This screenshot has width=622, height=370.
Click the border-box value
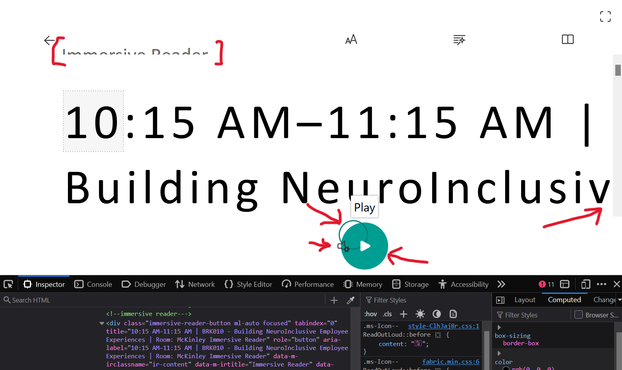coord(521,343)
